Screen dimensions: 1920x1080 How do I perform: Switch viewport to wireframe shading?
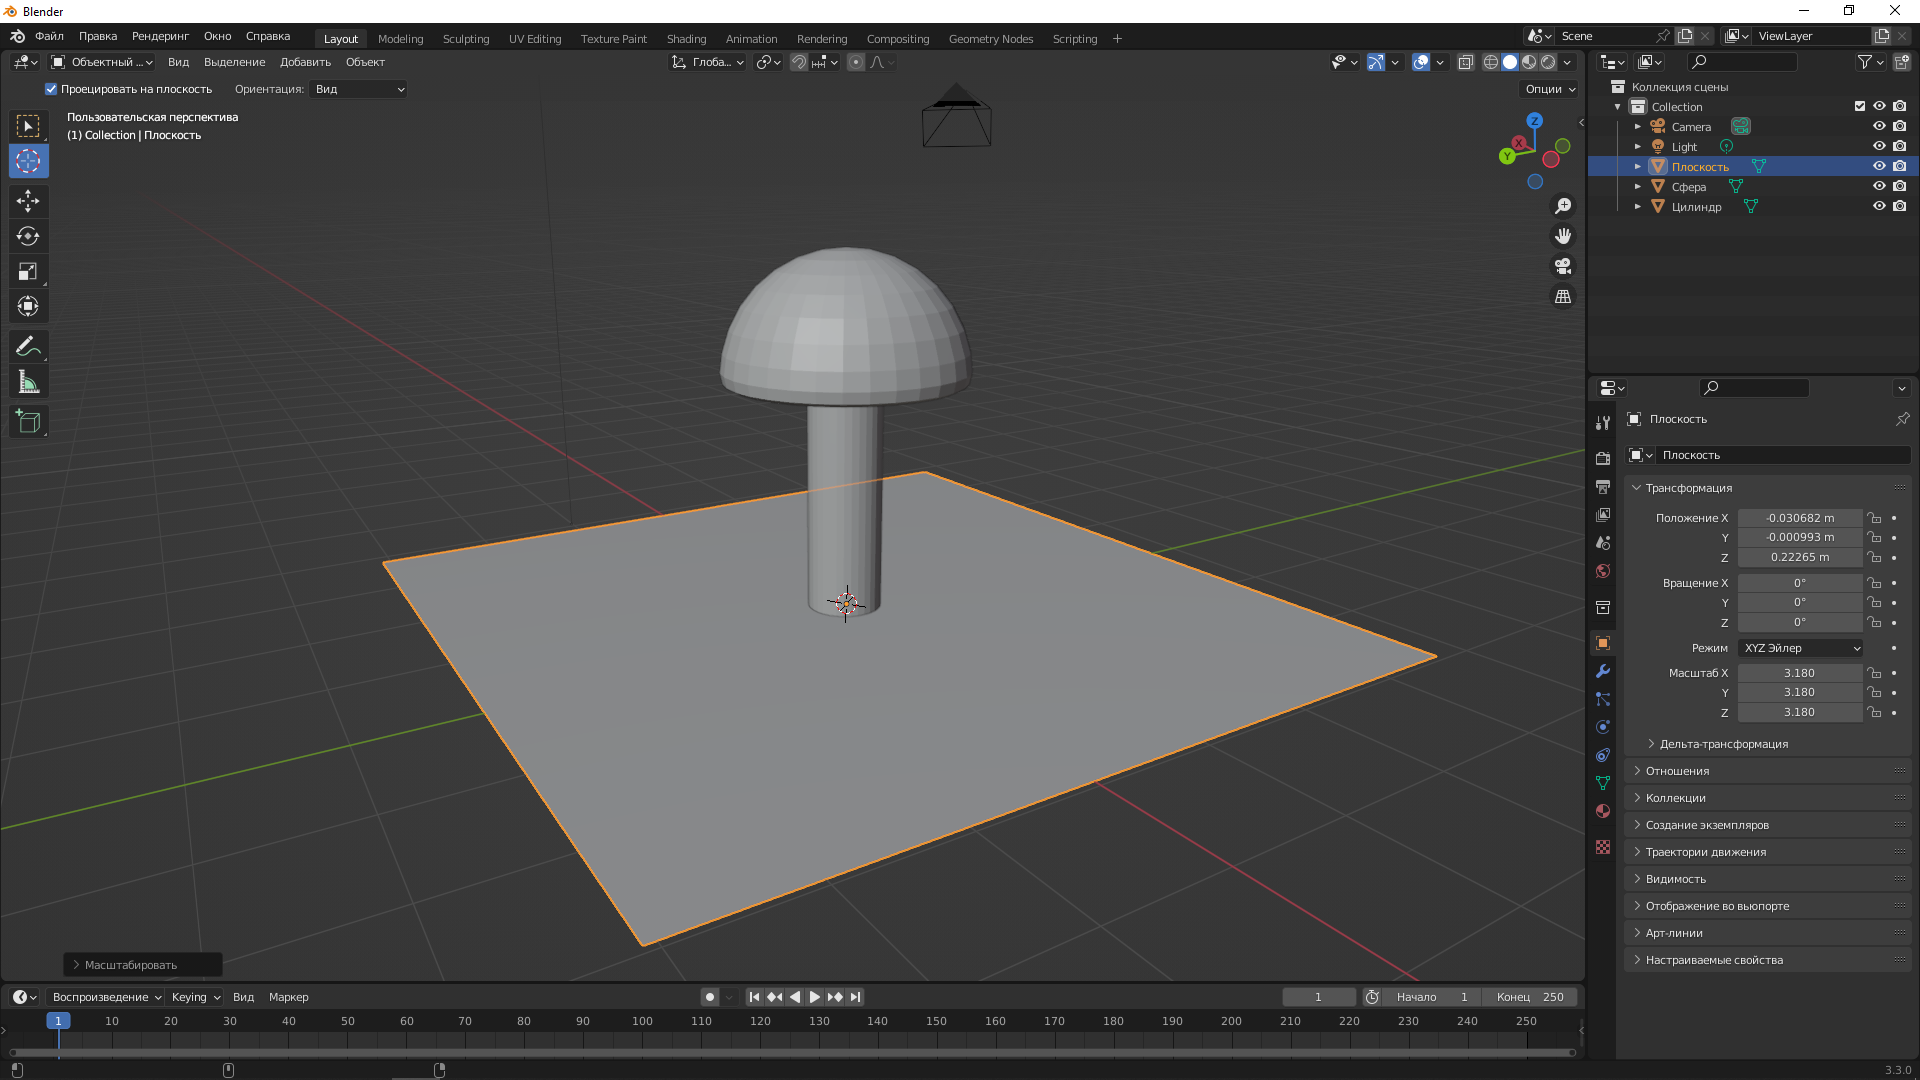click(1491, 62)
